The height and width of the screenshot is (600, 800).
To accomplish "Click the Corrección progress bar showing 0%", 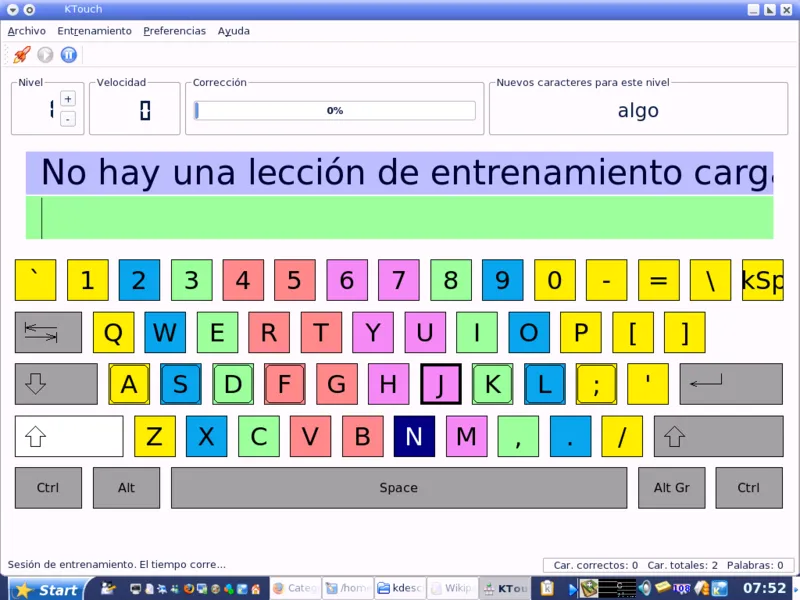I will 334,110.
